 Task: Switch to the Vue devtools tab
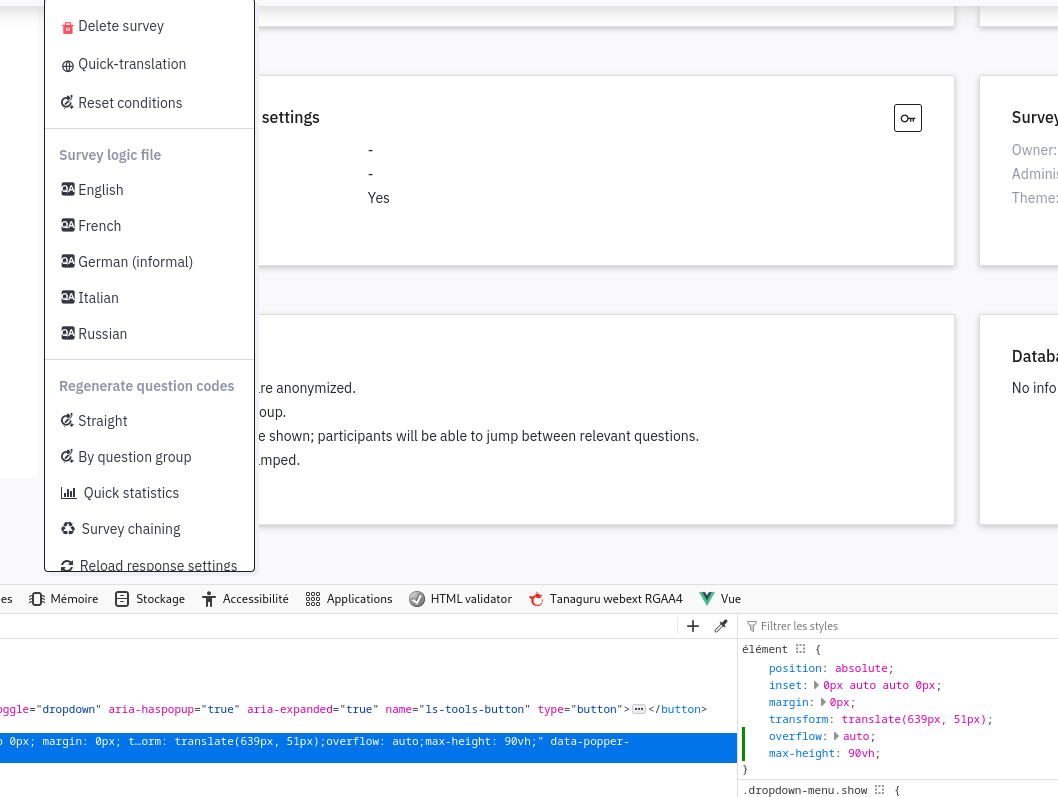point(720,599)
